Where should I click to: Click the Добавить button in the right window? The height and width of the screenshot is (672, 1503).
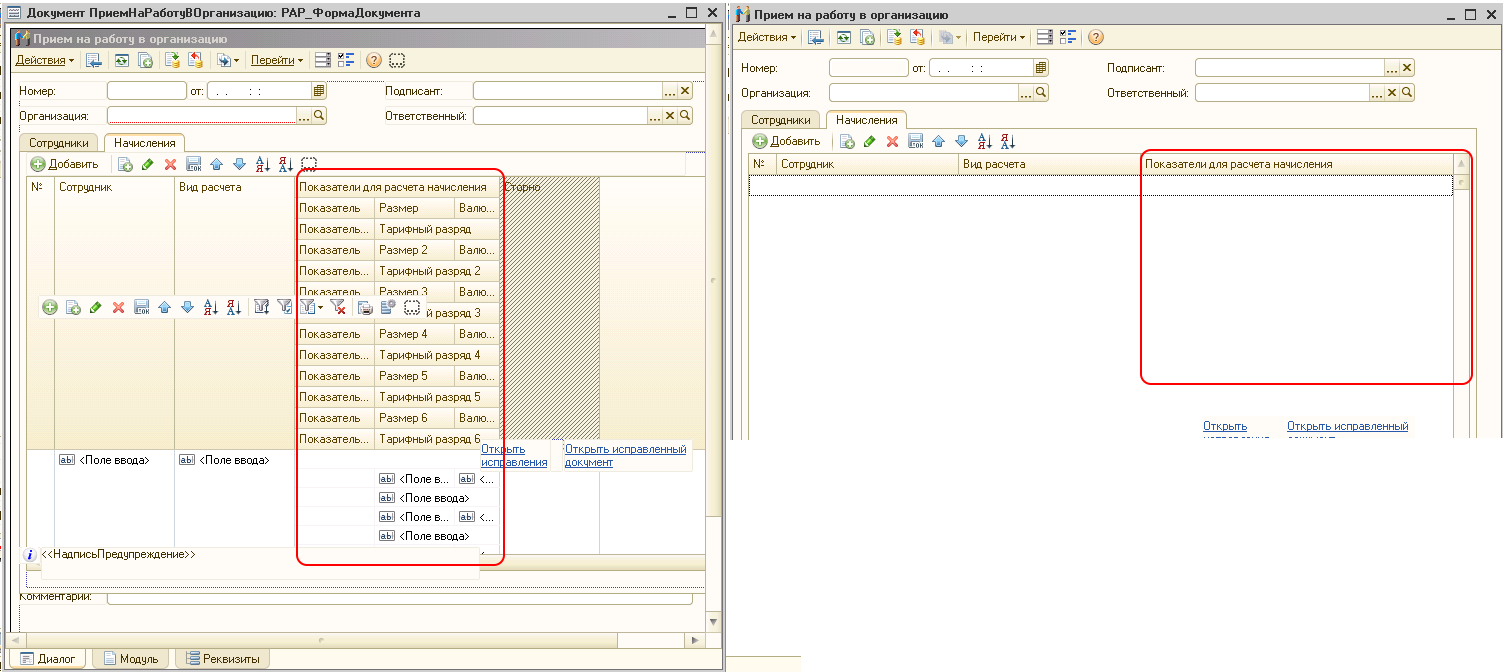pyautogui.click(x=787, y=141)
